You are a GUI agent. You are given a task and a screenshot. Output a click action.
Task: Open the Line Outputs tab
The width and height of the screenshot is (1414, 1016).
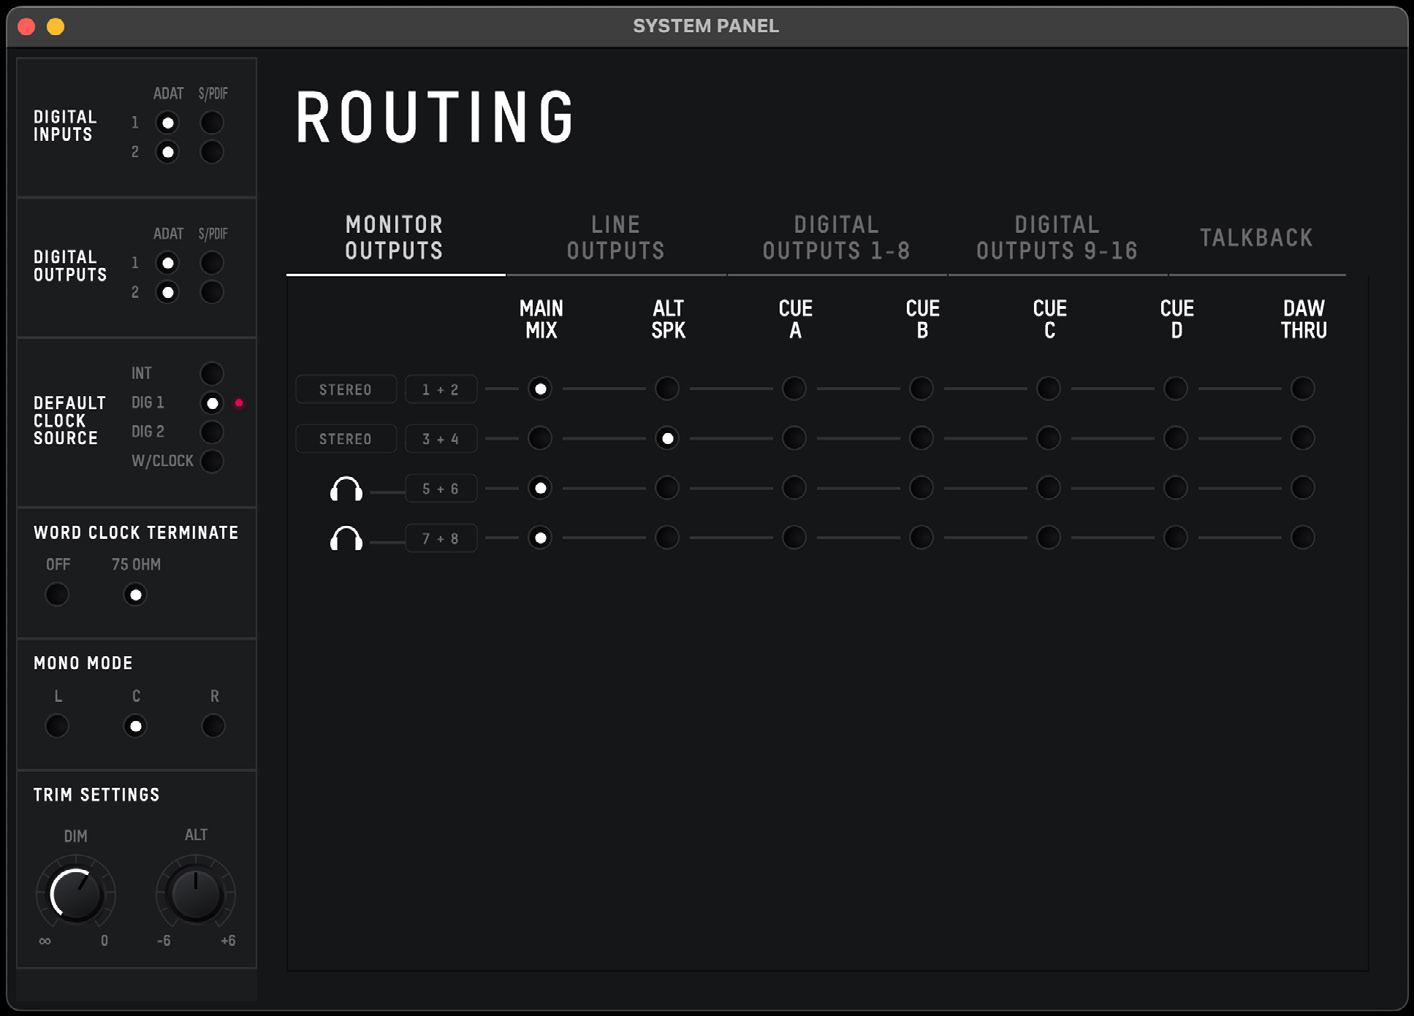616,238
